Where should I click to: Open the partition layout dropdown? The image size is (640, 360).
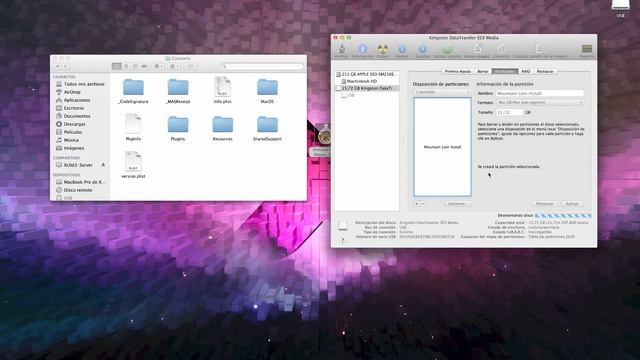pyautogui.click(x=442, y=92)
